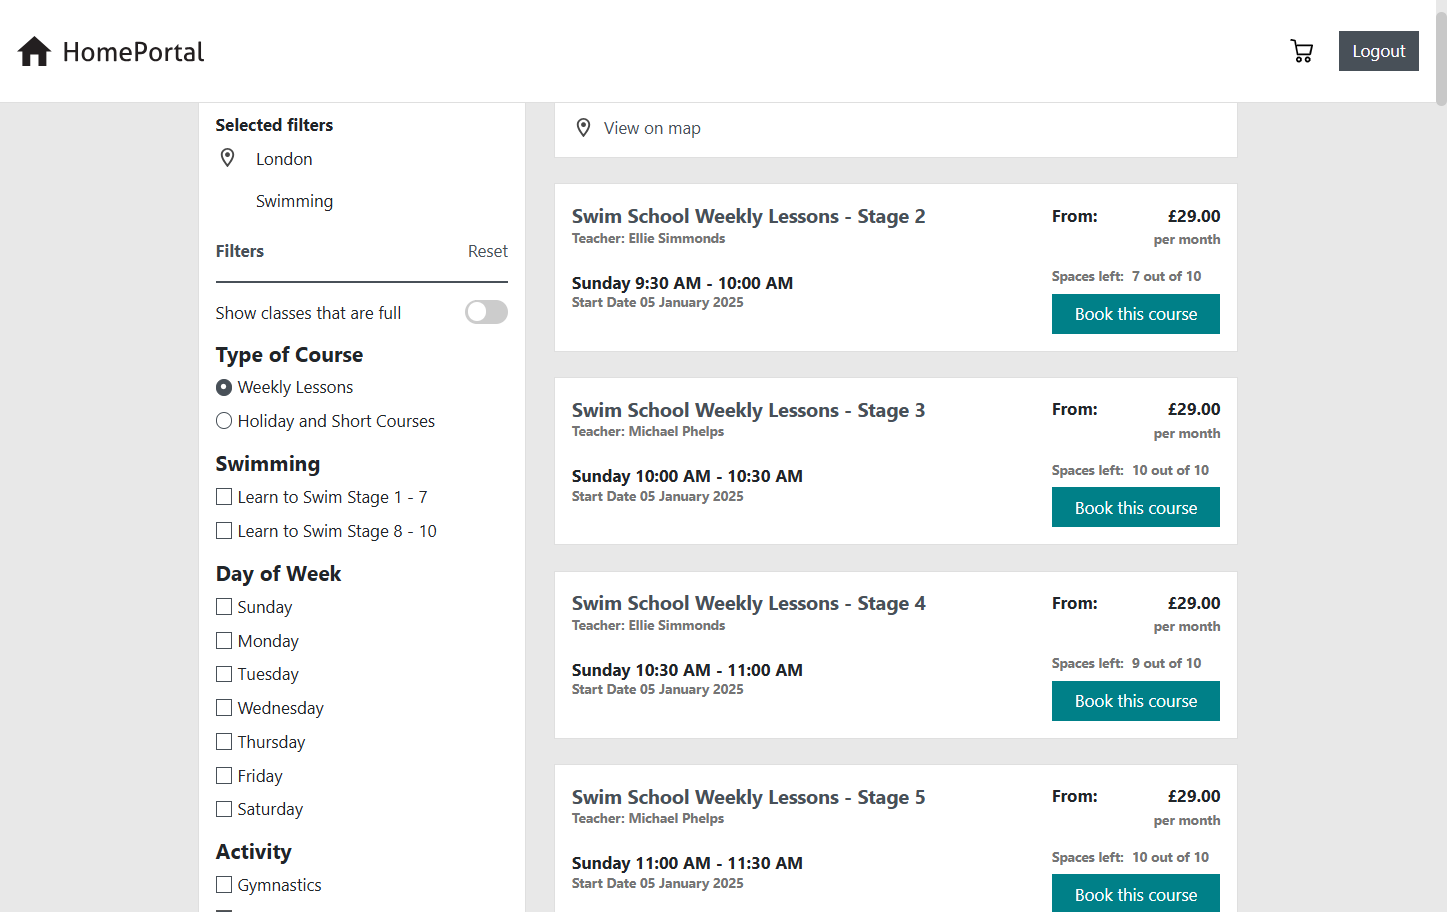1447x912 pixels.
Task: Book the Stage 5 swim course
Action: click(1136, 894)
